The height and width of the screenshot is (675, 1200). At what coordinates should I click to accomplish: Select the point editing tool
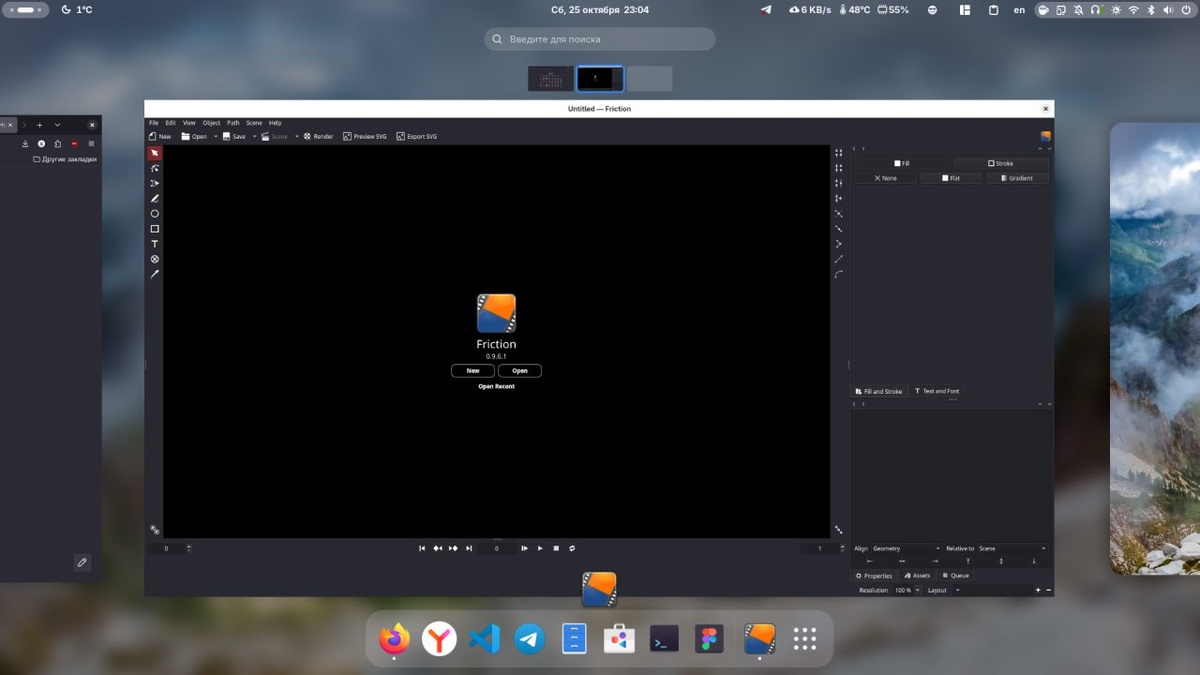pos(155,169)
